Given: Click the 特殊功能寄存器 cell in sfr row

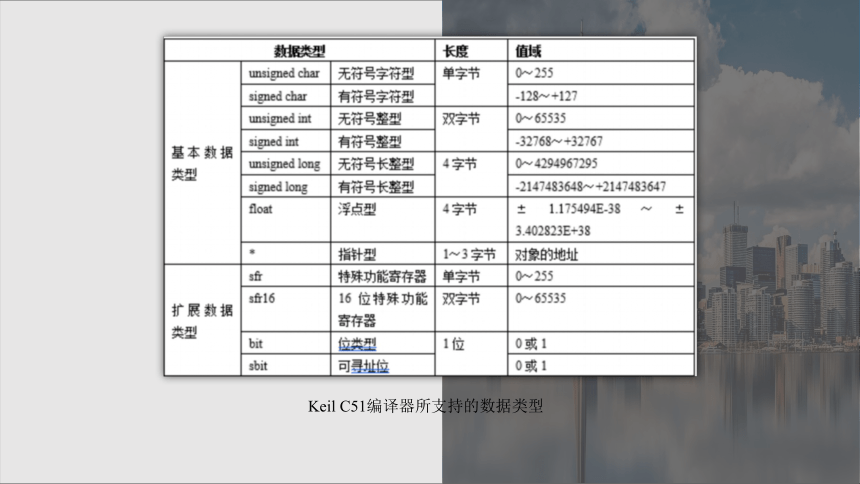Looking at the screenshot, I should (383, 276).
